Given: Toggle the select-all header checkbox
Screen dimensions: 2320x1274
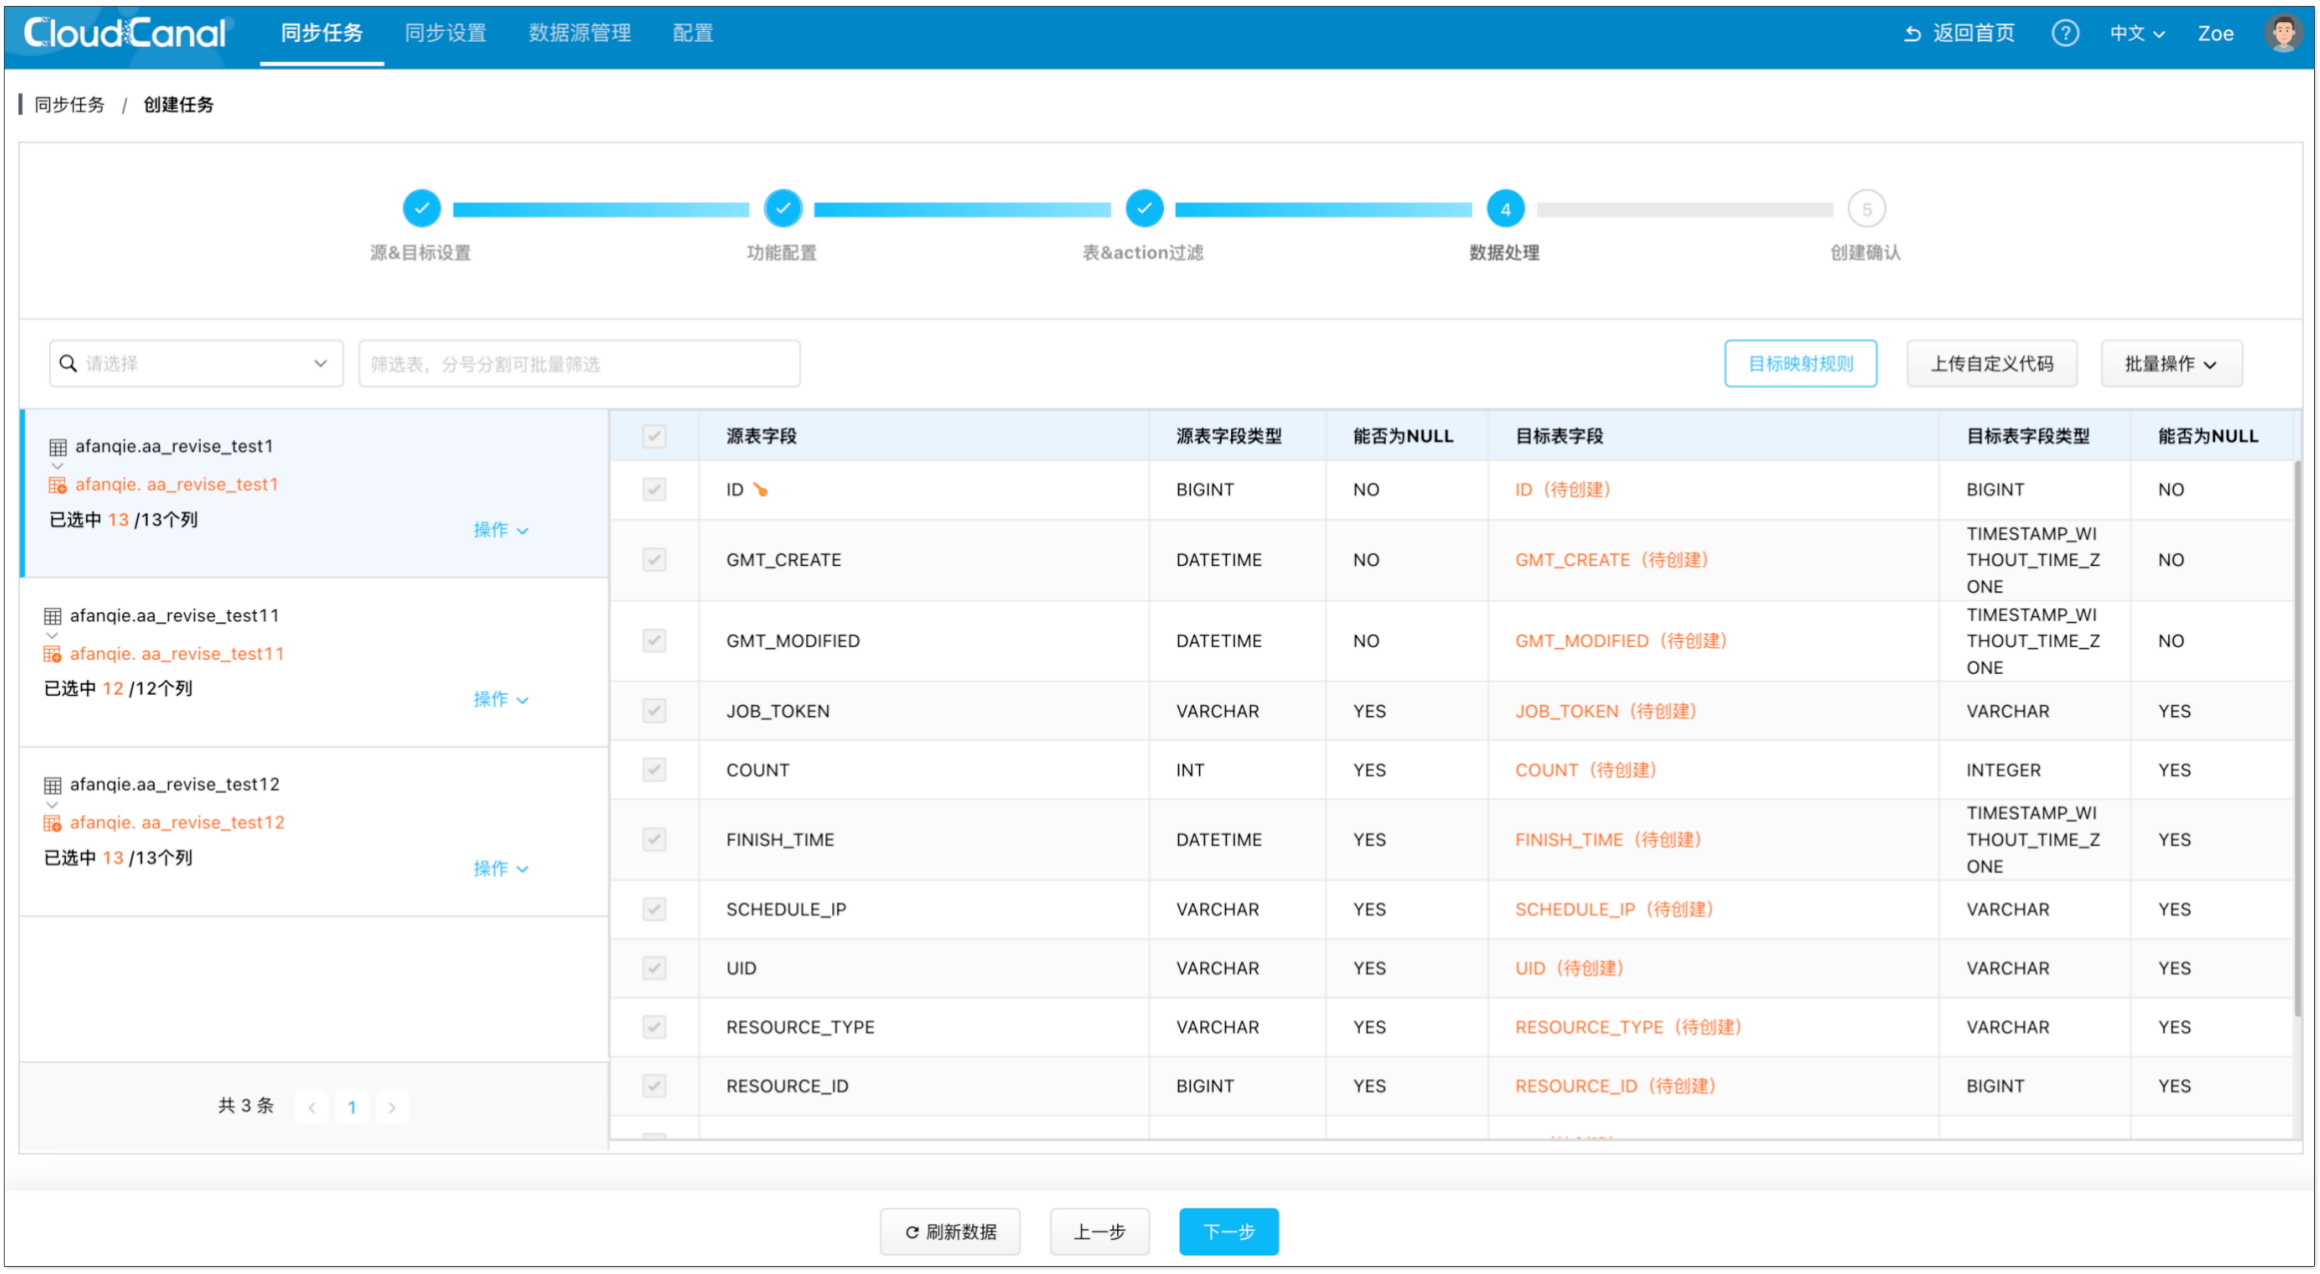Looking at the screenshot, I should [654, 436].
